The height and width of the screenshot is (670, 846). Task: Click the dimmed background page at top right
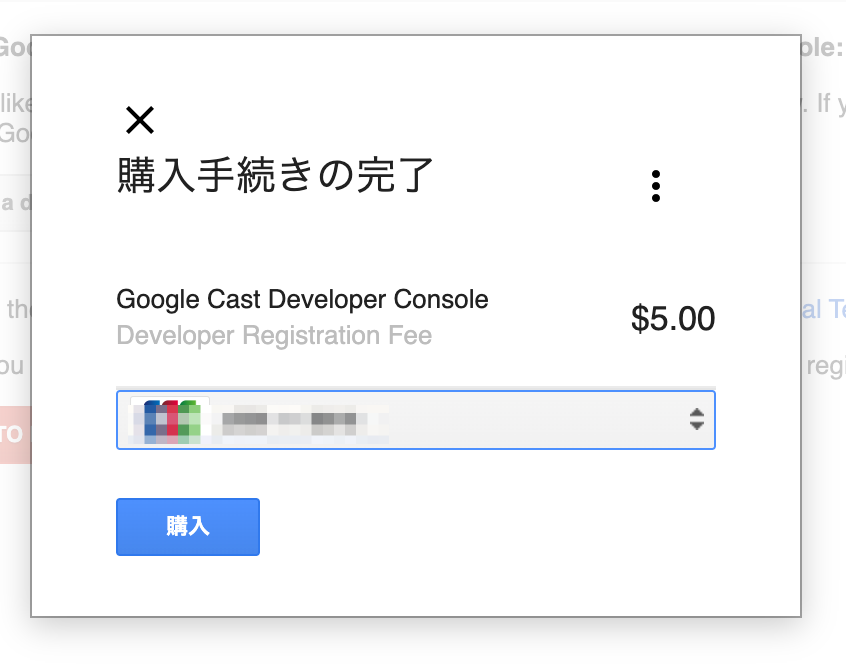coord(823,16)
